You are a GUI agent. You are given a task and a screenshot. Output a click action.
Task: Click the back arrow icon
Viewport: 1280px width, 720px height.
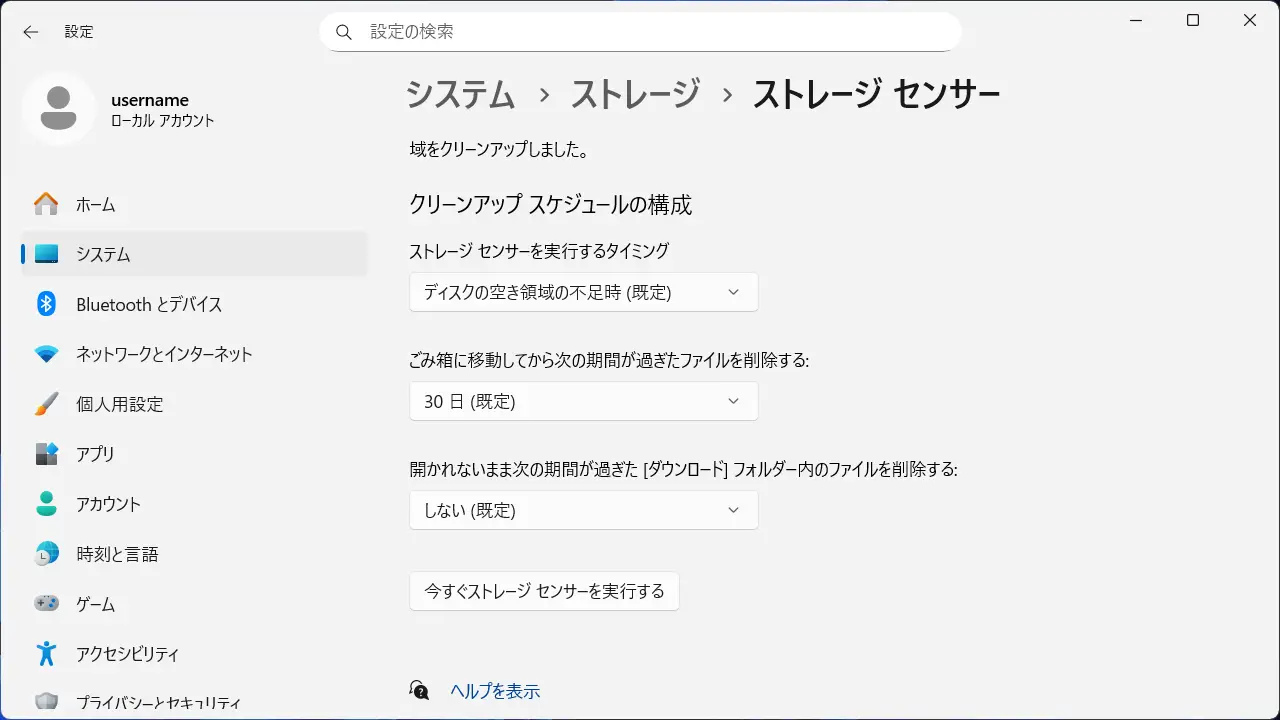(31, 32)
